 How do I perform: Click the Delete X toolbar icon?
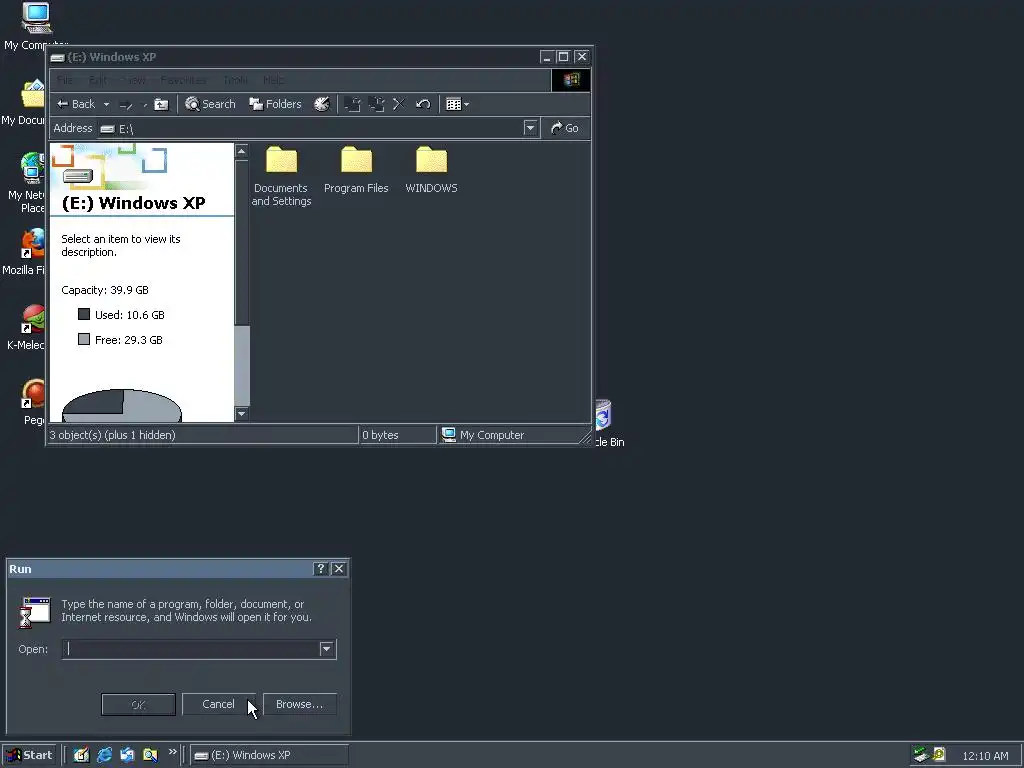pos(399,104)
